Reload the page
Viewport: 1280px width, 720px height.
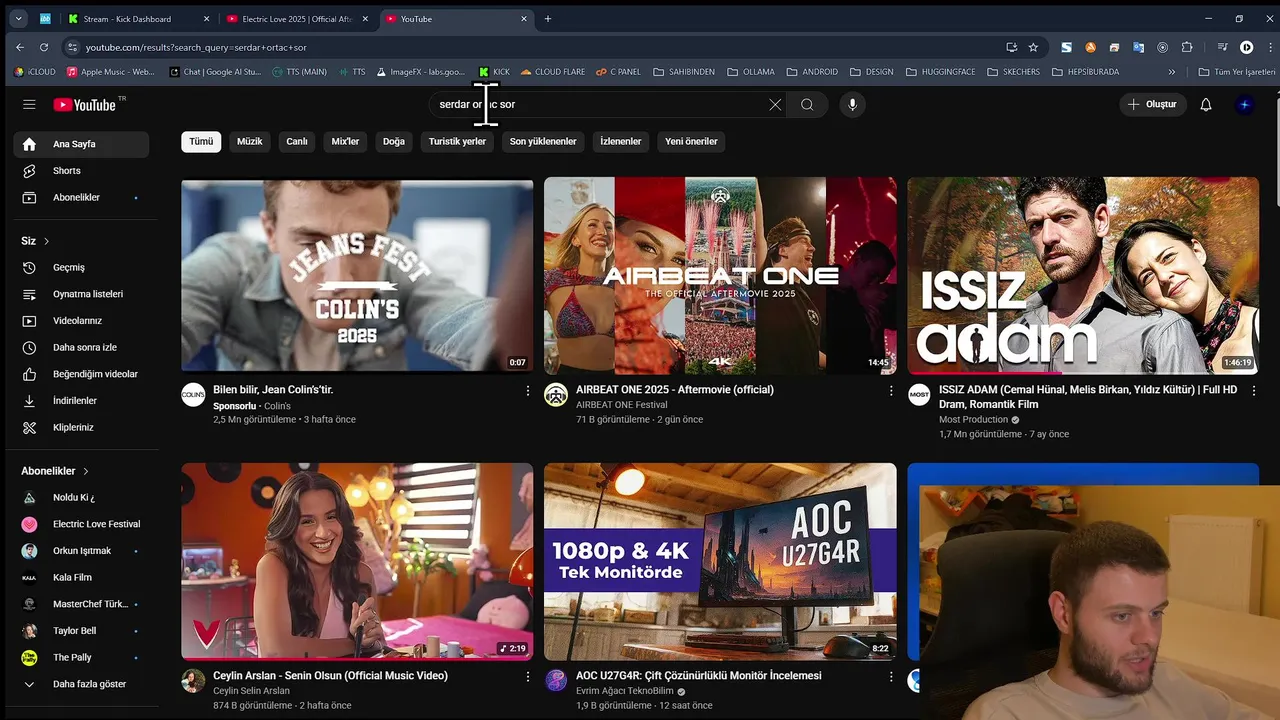[x=44, y=47]
